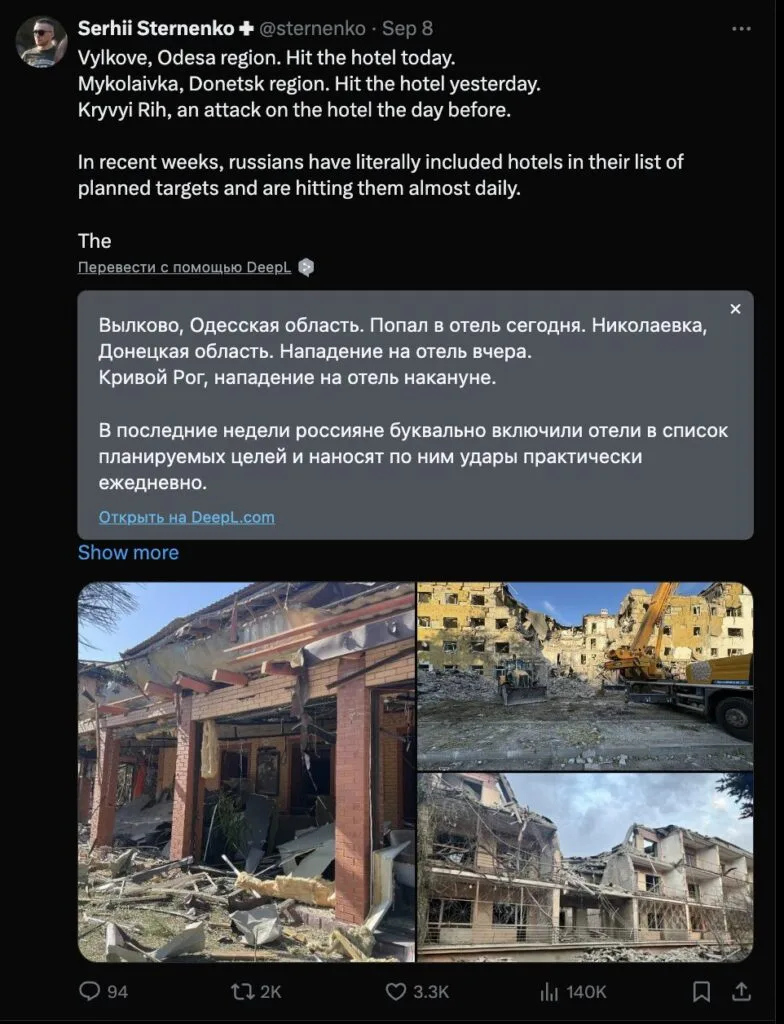Open replies via the comment bubble icon
This screenshot has height=1024, width=784.
pos(90,991)
